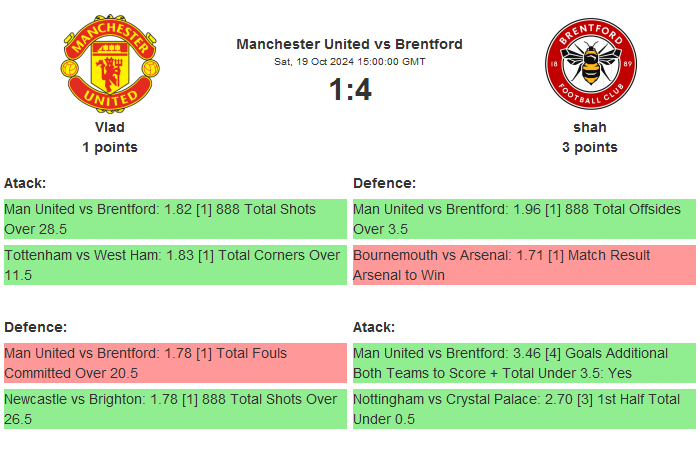Click shah's Atack section heading
This screenshot has width=700, height=460.
click(374, 327)
